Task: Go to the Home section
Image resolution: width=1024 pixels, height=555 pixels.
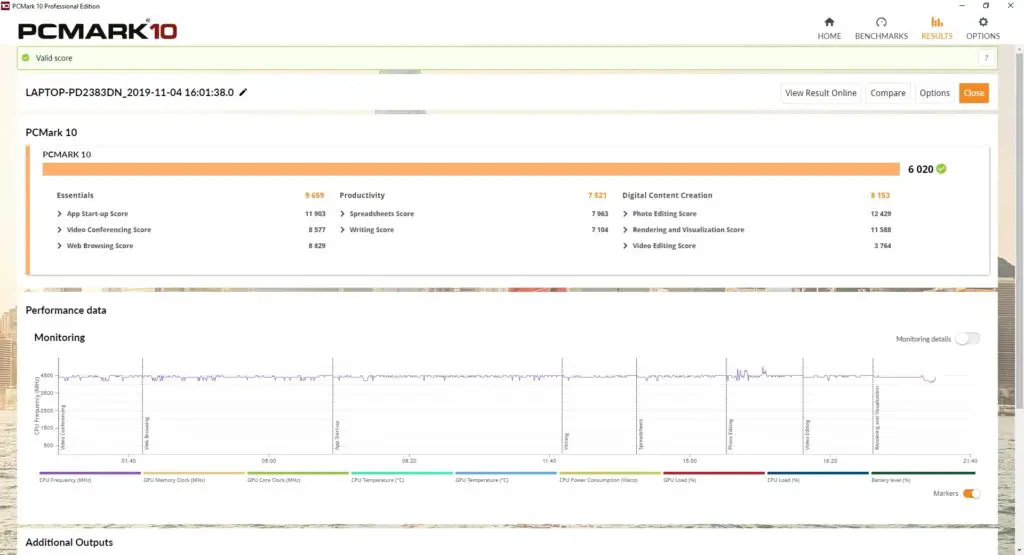Action: 829,29
